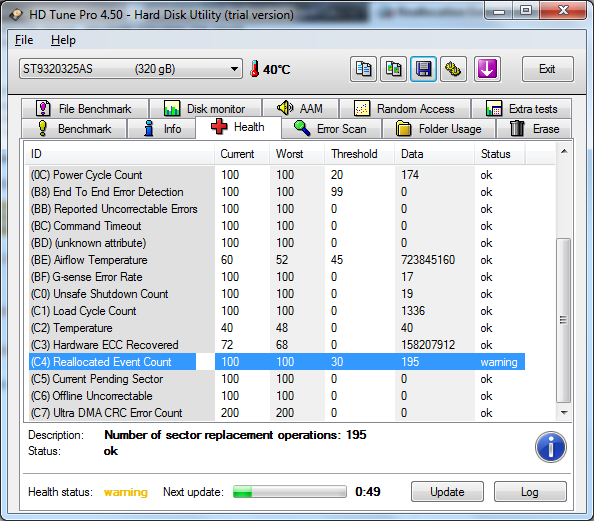
Task: Open the Info tab
Action: (162, 129)
